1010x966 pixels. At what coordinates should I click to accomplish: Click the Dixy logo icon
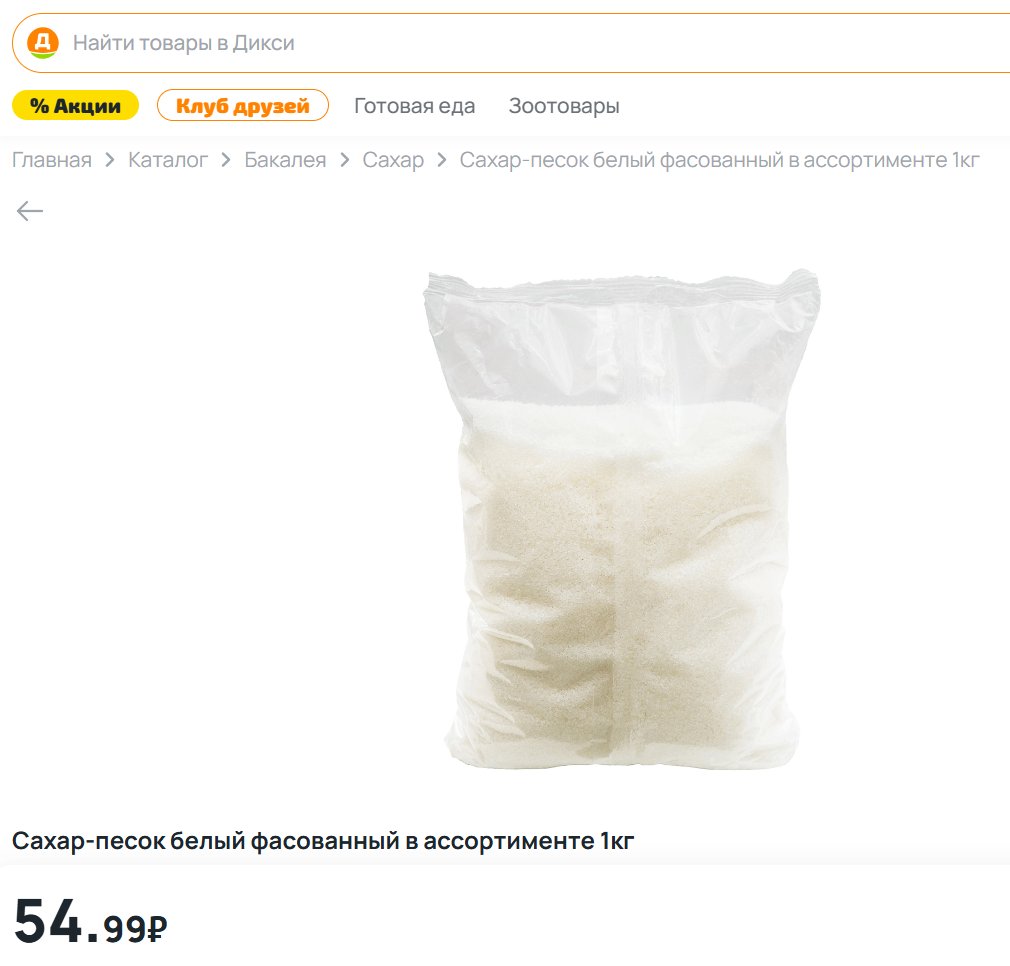42,43
